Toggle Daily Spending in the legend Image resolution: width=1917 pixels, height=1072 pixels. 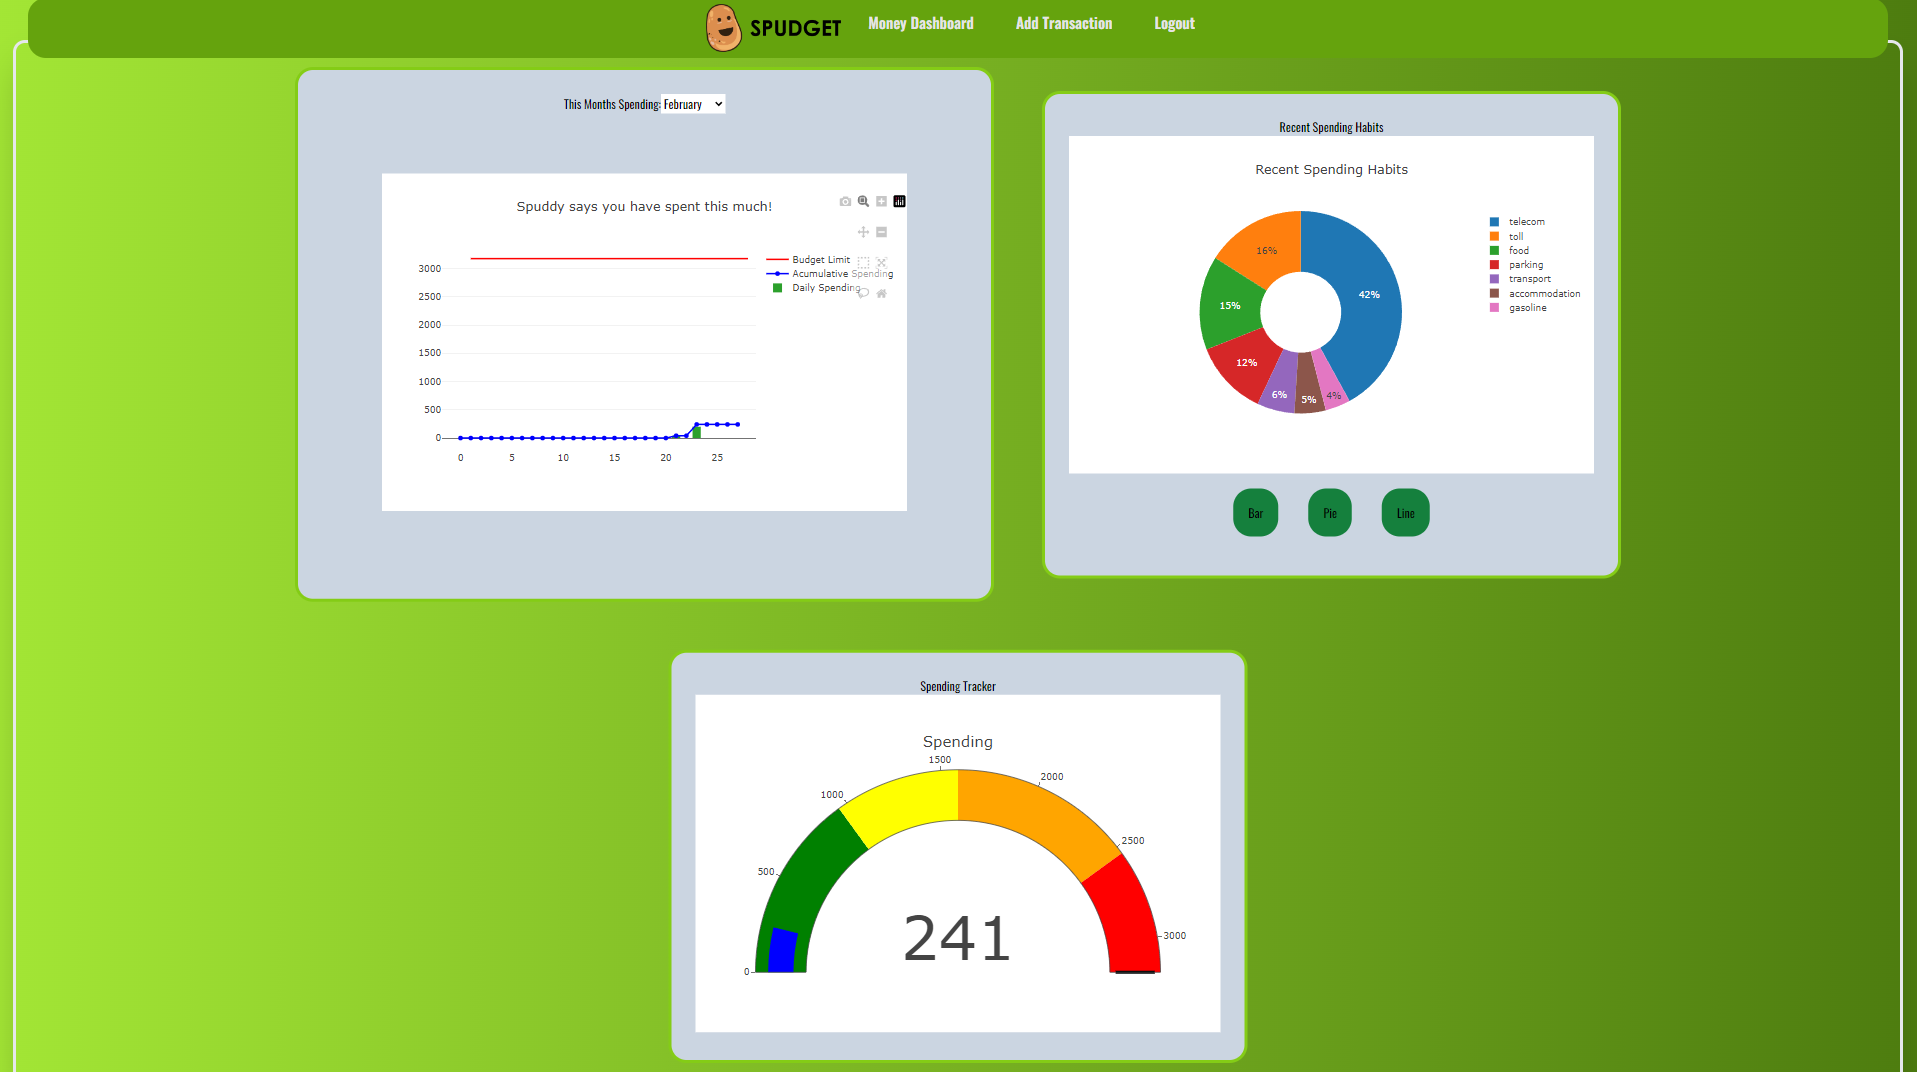coord(825,287)
